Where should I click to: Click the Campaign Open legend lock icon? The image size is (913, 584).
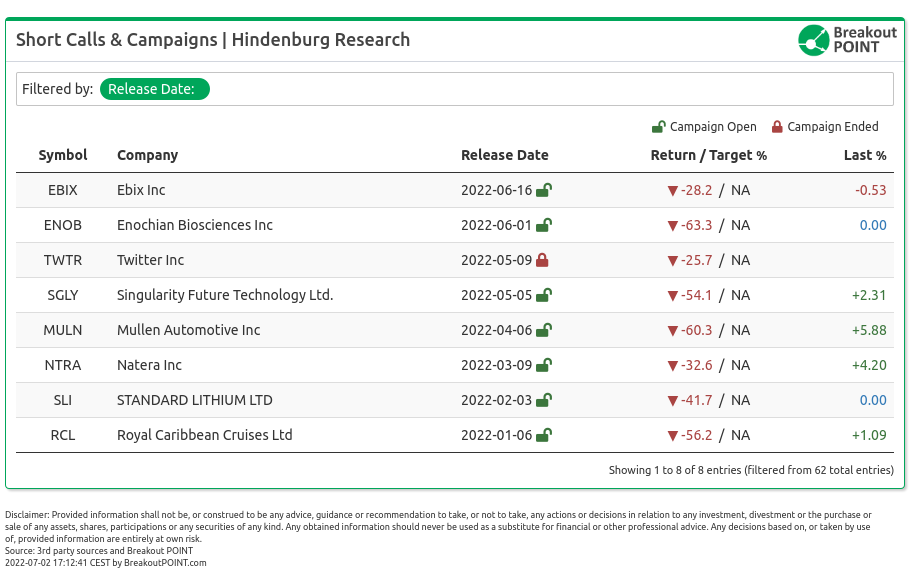(x=659, y=127)
